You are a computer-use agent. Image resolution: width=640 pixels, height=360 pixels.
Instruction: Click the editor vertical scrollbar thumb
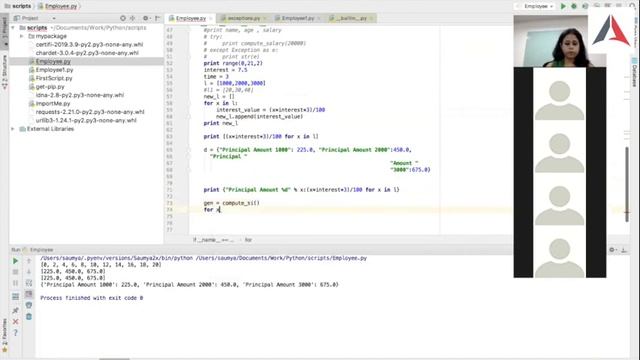[627, 184]
